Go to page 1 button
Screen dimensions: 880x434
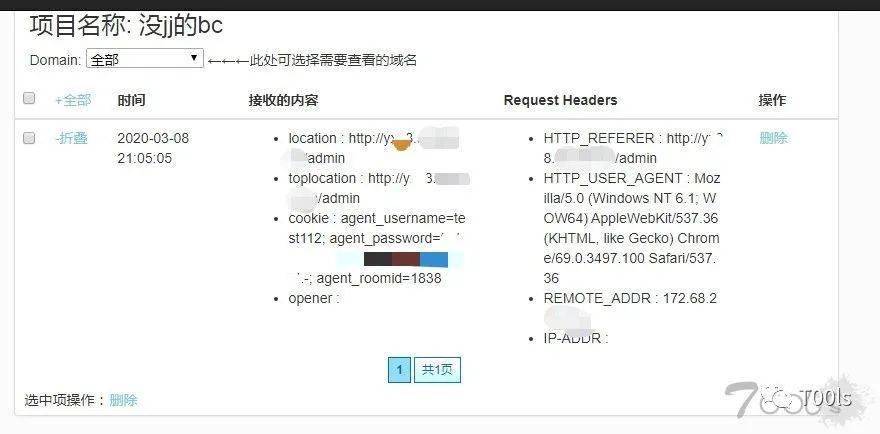point(399,370)
